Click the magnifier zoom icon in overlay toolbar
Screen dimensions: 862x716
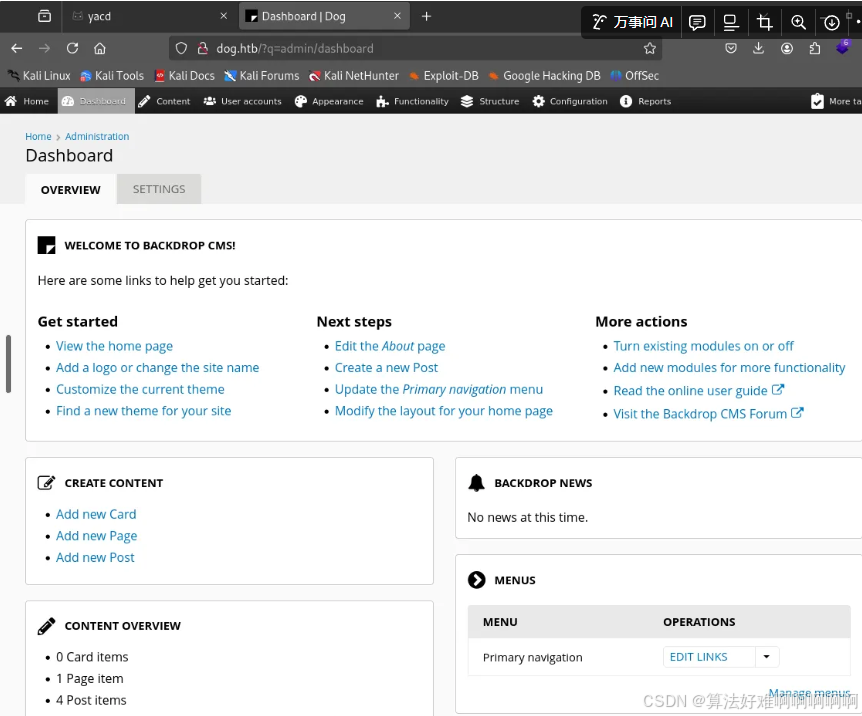coord(798,22)
